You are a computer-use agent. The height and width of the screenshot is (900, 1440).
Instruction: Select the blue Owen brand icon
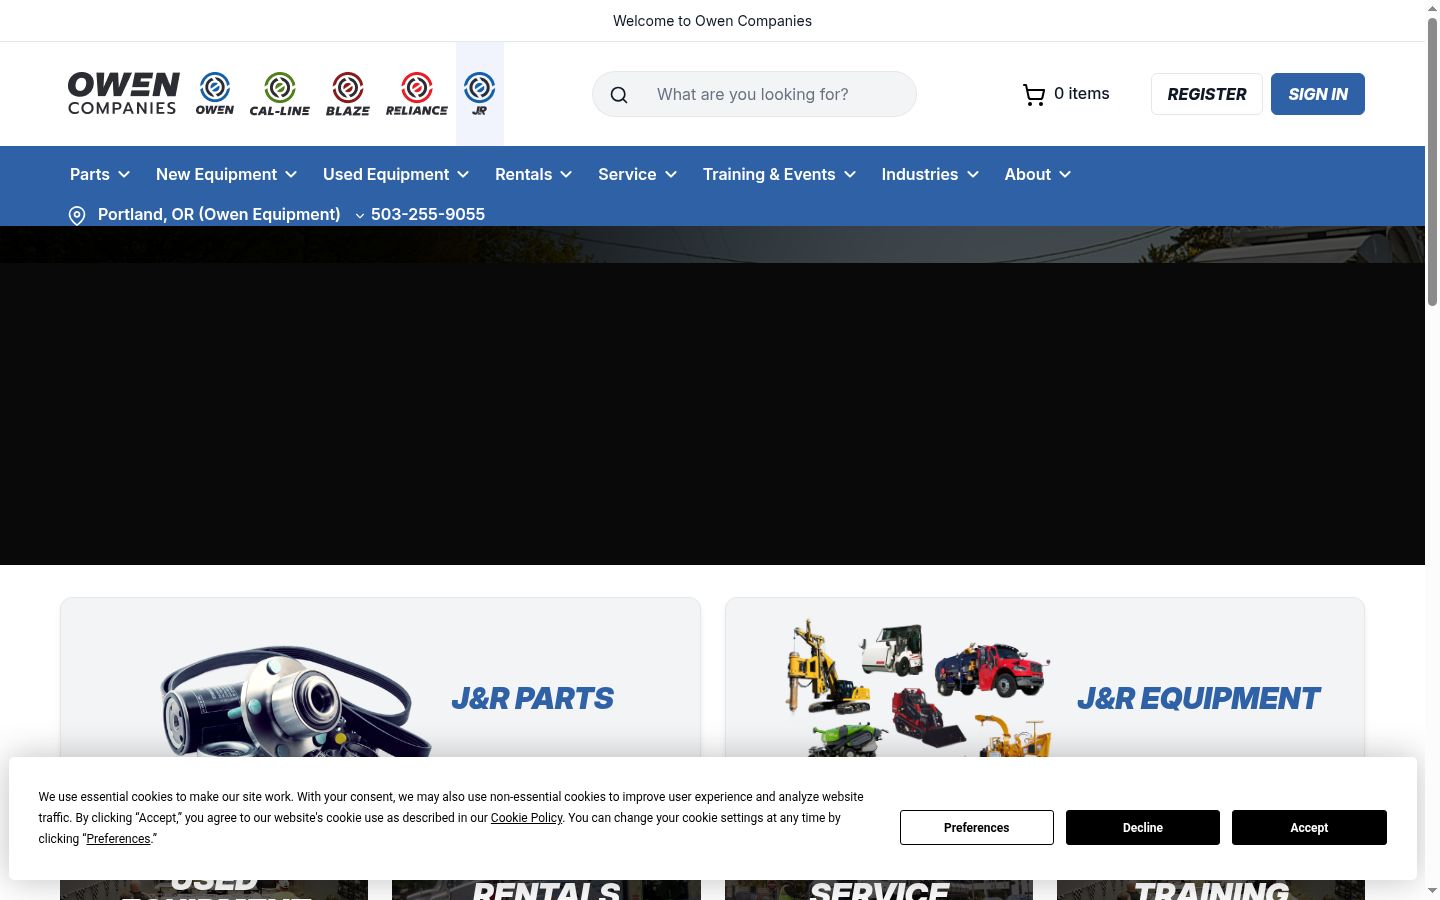coord(215,94)
